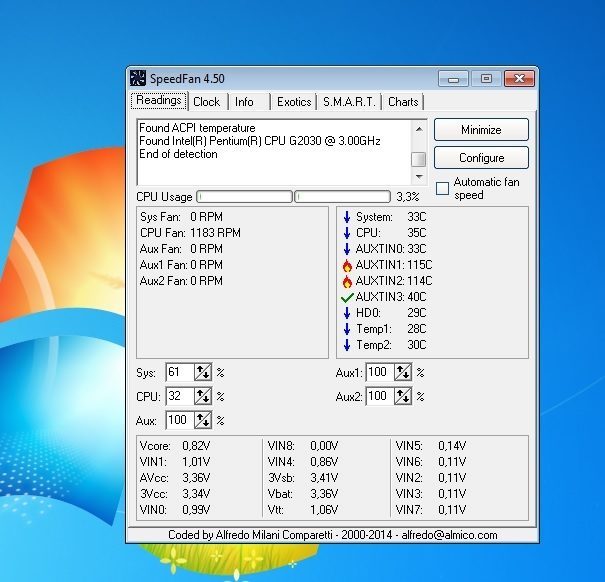Open the Charts tab
Image resolution: width=605 pixels, height=582 pixels.
[403, 102]
